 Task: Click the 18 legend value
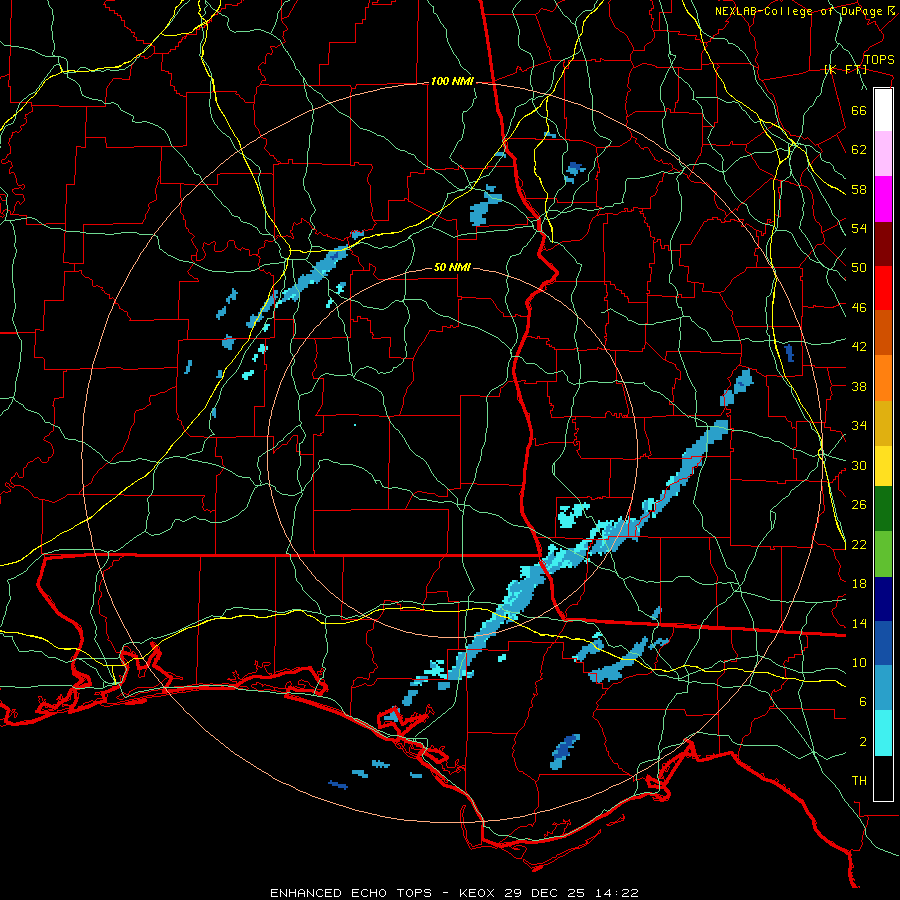pos(859,584)
